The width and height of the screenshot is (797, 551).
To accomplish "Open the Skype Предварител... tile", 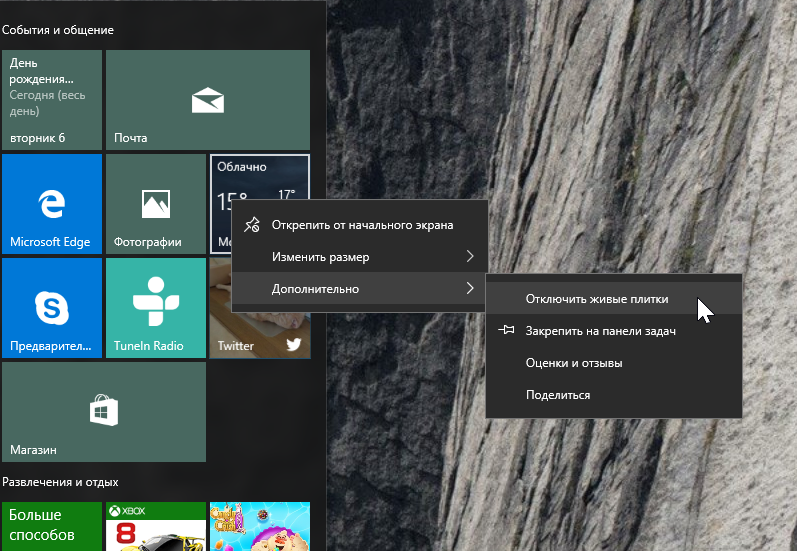I will 52,308.
